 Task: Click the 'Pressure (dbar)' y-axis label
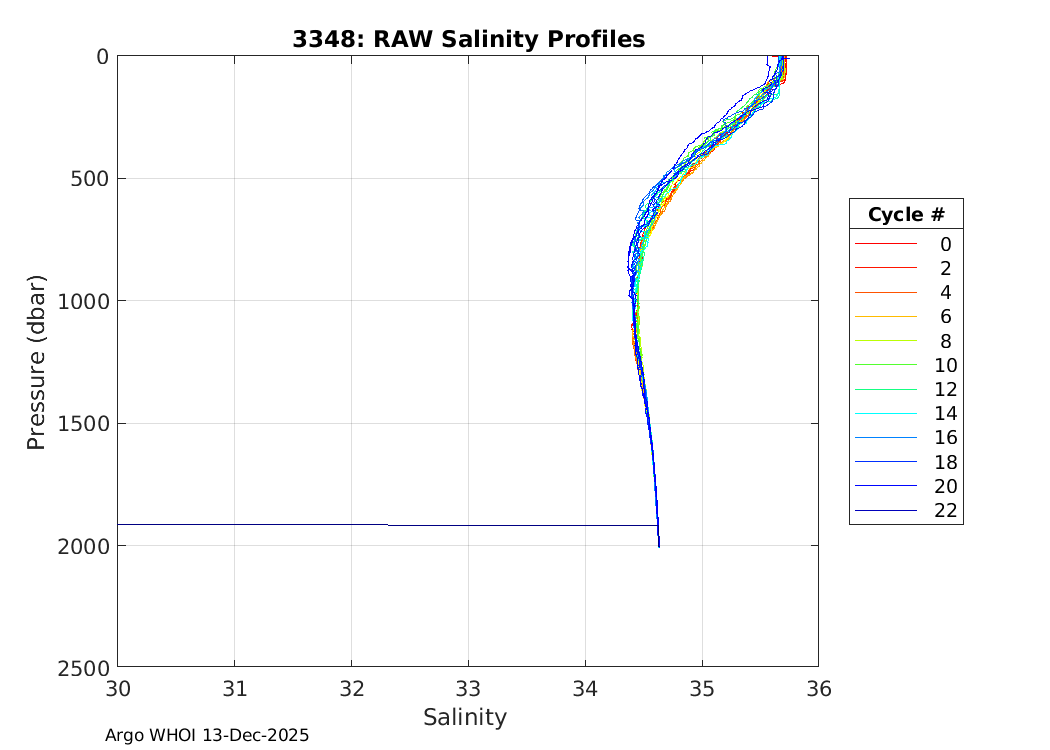click(37, 361)
